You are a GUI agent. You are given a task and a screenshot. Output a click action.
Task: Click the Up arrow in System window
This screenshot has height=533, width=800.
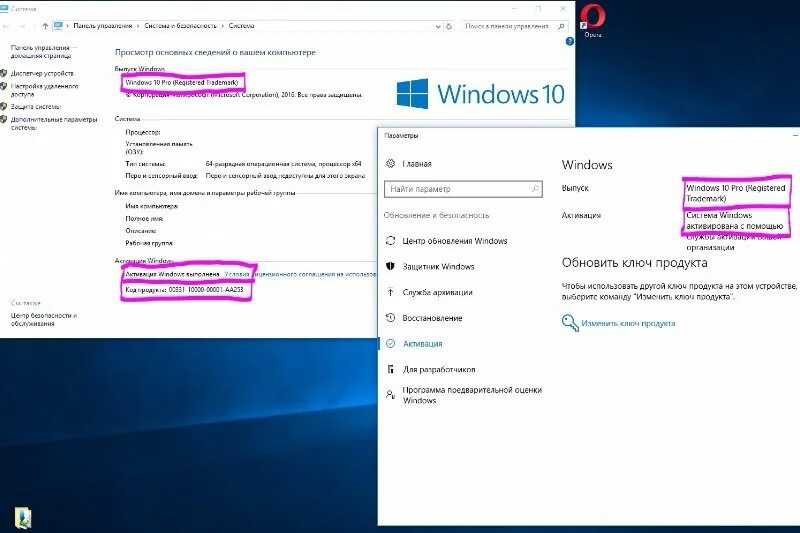[x=45, y=26]
